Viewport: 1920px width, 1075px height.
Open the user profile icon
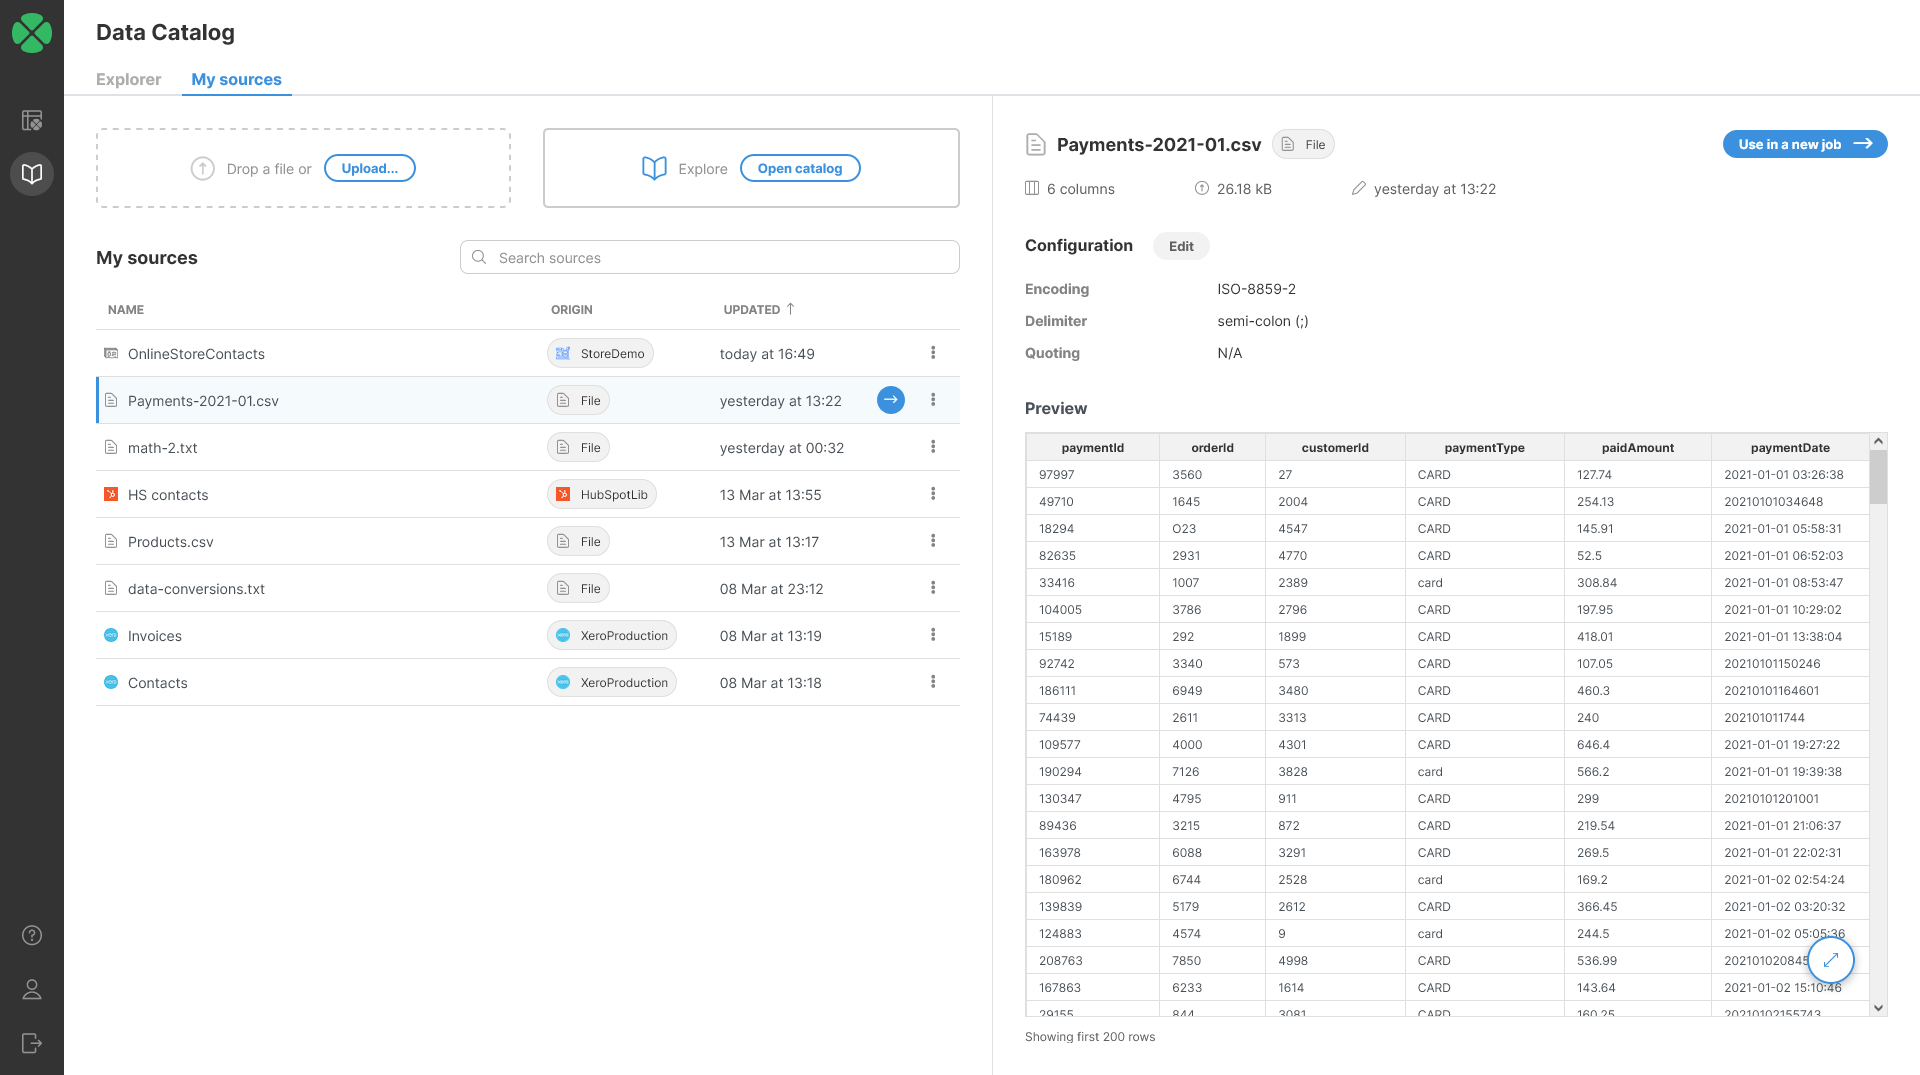[x=32, y=989]
